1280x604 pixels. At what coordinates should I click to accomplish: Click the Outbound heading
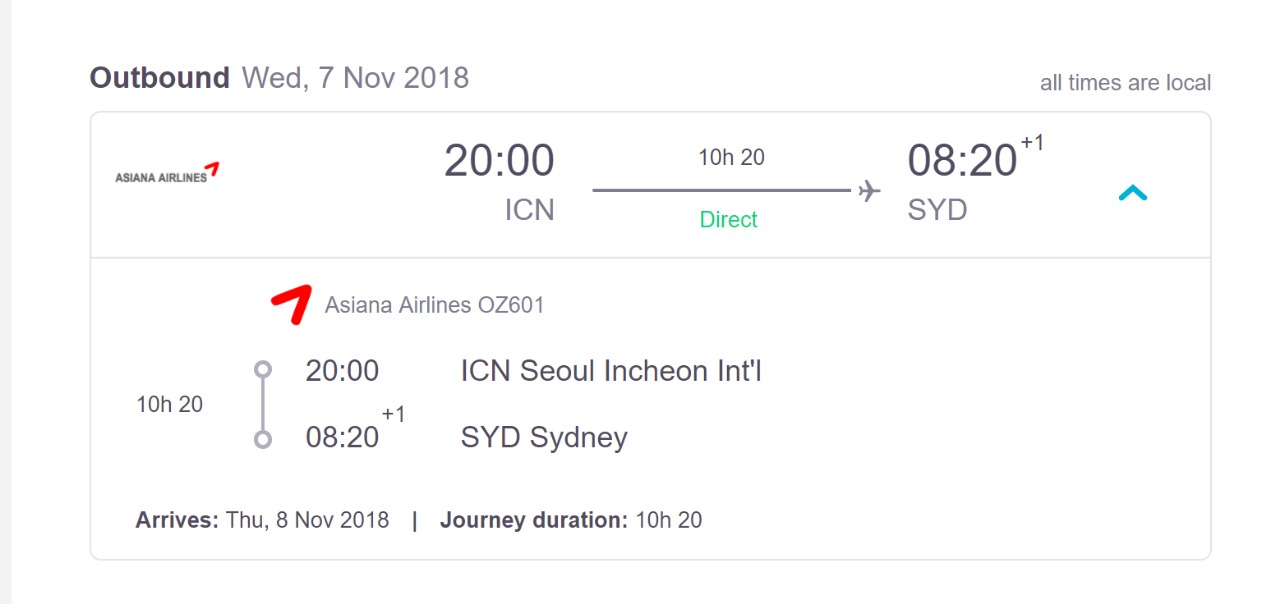click(160, 78)
